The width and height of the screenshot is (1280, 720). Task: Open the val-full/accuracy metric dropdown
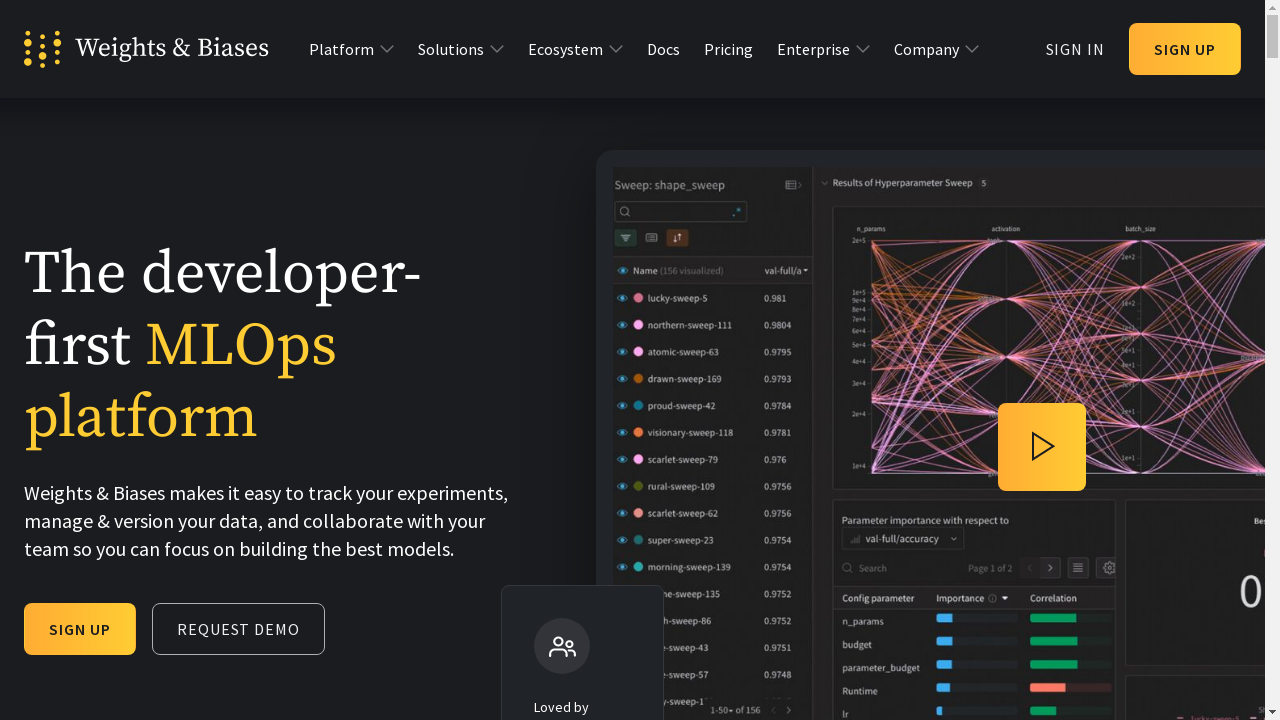pyautogui.click(x=903, y=539)
